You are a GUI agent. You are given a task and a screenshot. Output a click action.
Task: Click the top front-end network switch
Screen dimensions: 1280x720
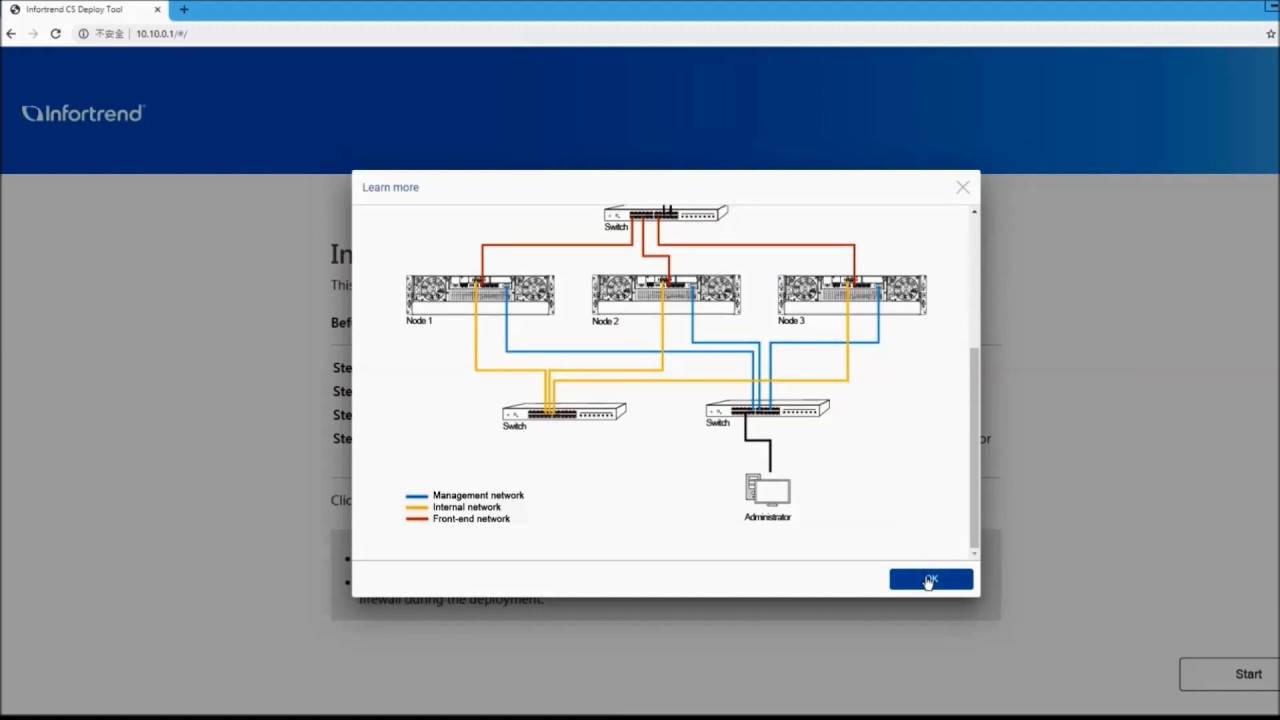click(666, 213)
